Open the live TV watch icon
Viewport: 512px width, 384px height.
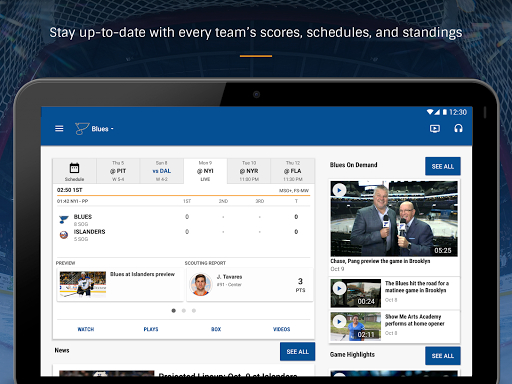tap(435, 129)
